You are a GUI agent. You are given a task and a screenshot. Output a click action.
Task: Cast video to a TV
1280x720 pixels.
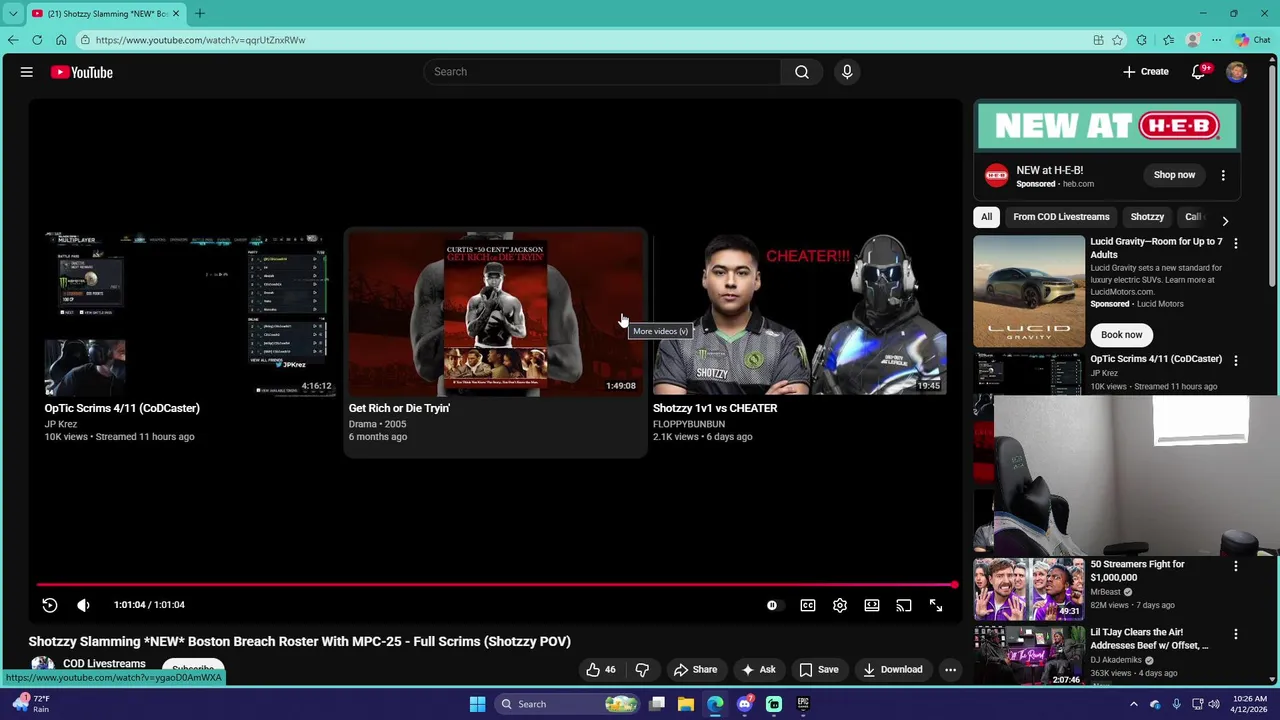904,605
